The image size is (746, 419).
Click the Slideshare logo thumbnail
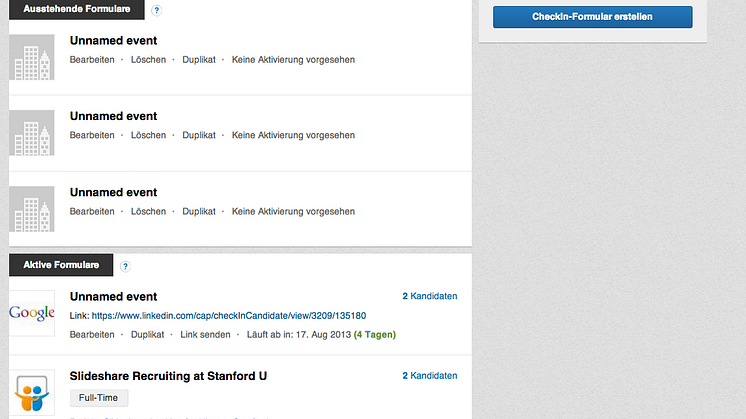[x=32, y=393]
